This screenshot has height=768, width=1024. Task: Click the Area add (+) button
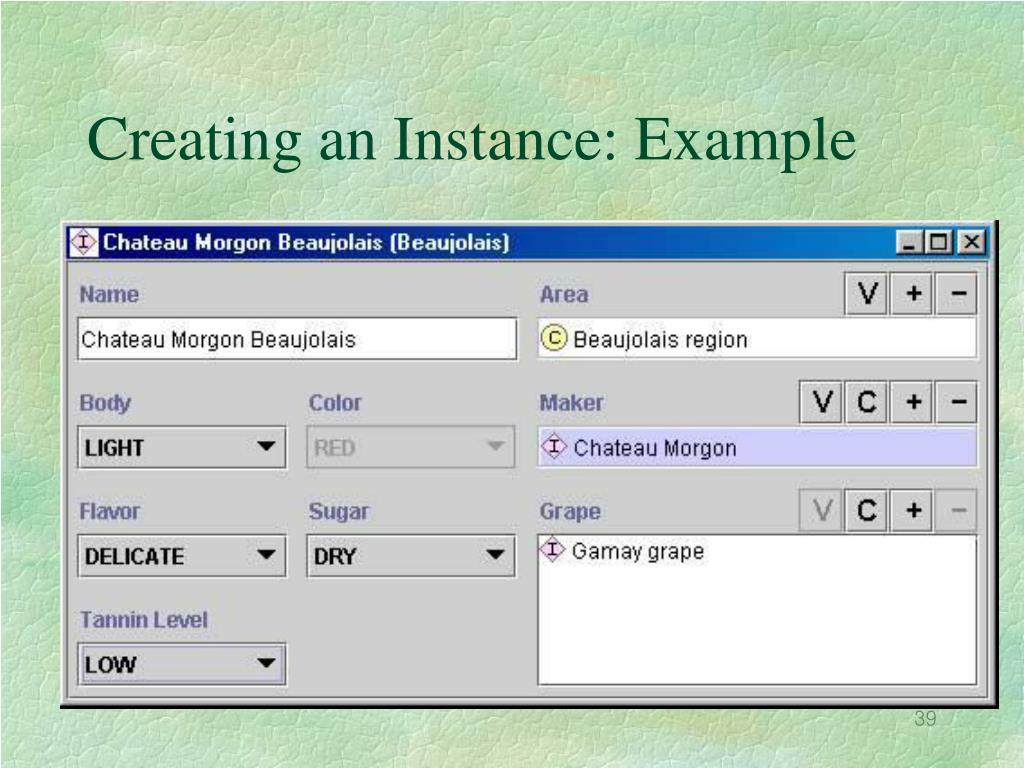coord(913,294)
